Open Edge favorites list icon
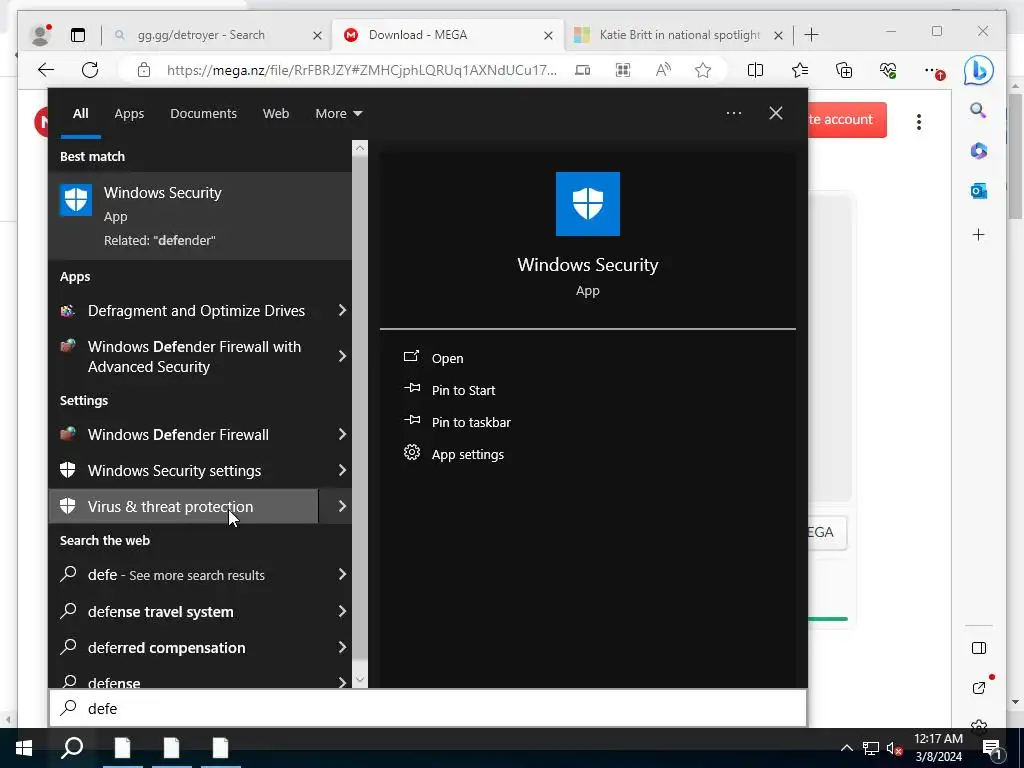Viewport: 1024px width, 768px height. click(x=799, y=71)
